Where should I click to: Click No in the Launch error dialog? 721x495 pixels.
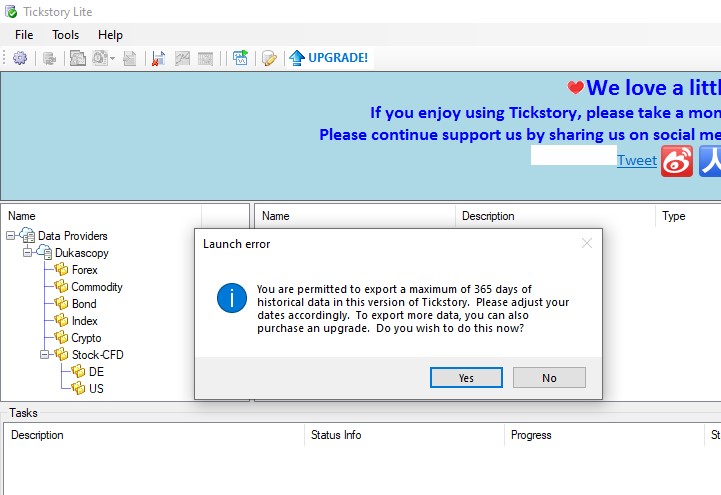click(549, 378)
